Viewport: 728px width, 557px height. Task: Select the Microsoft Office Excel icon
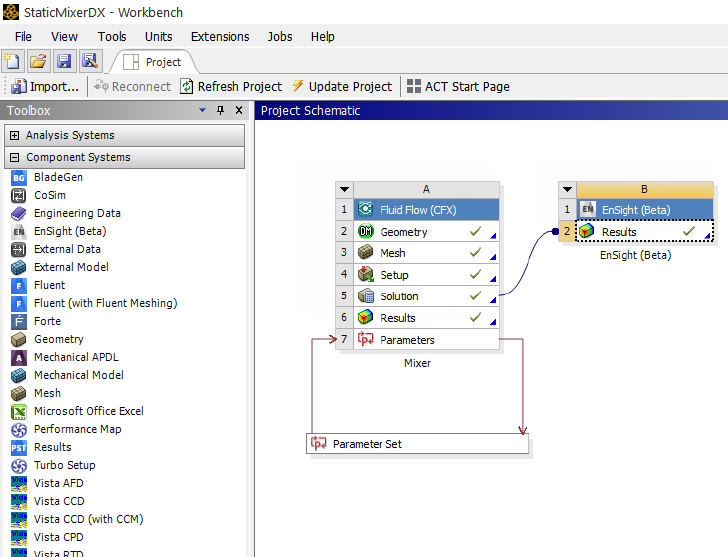19,411
